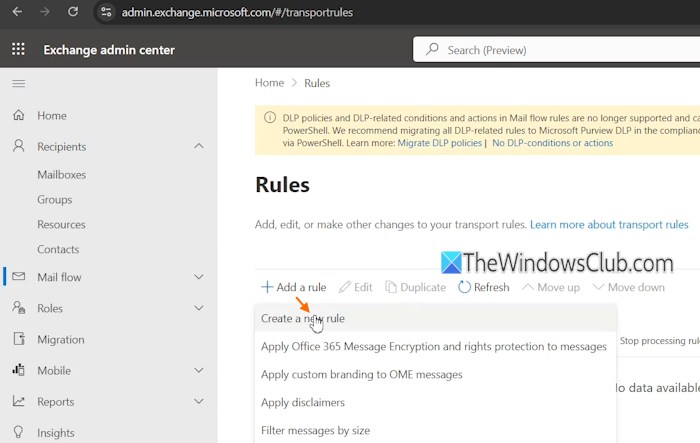This screenshot has width=700, height=443.
Task: Open Contacts under Recipients
Action: tap(58, 249)
